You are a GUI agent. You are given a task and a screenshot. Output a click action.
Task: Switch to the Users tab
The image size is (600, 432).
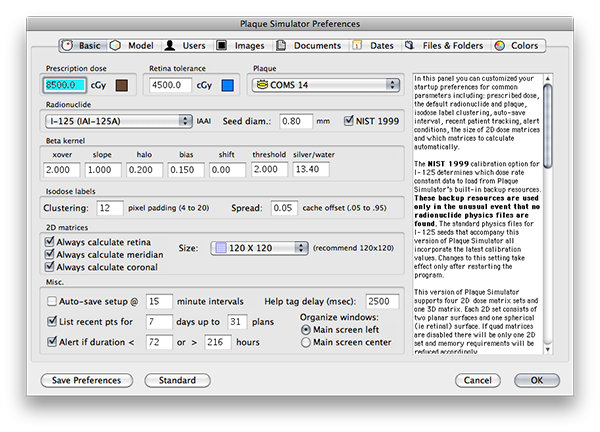pyautogui.click(x=186, y=46)
